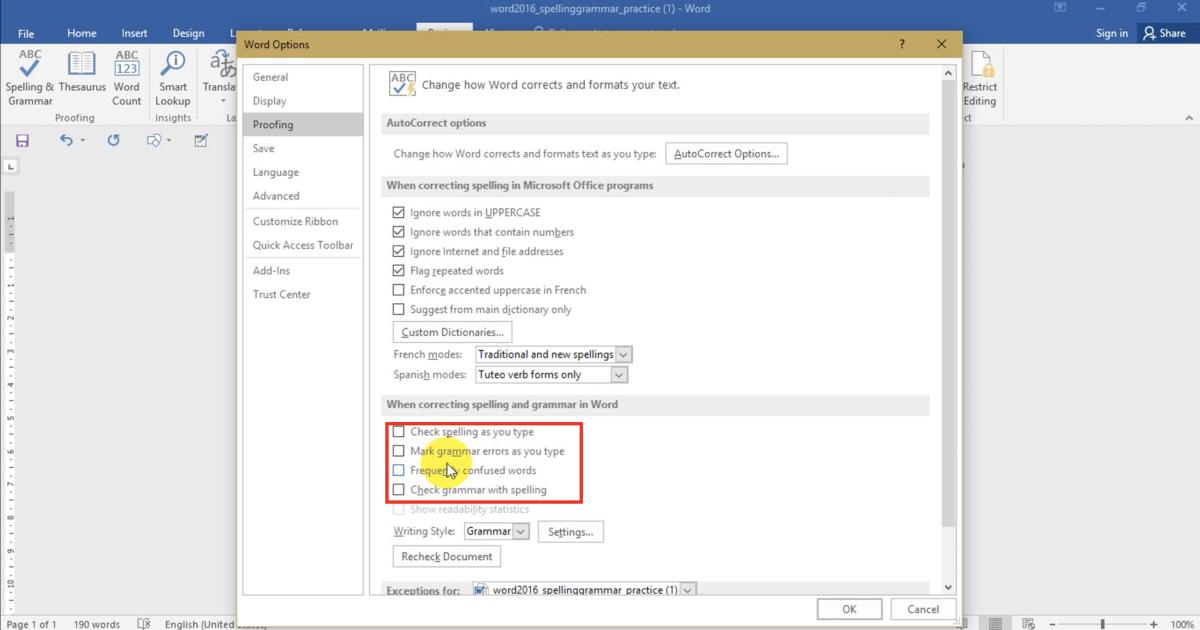Select the Language options category

303,172
